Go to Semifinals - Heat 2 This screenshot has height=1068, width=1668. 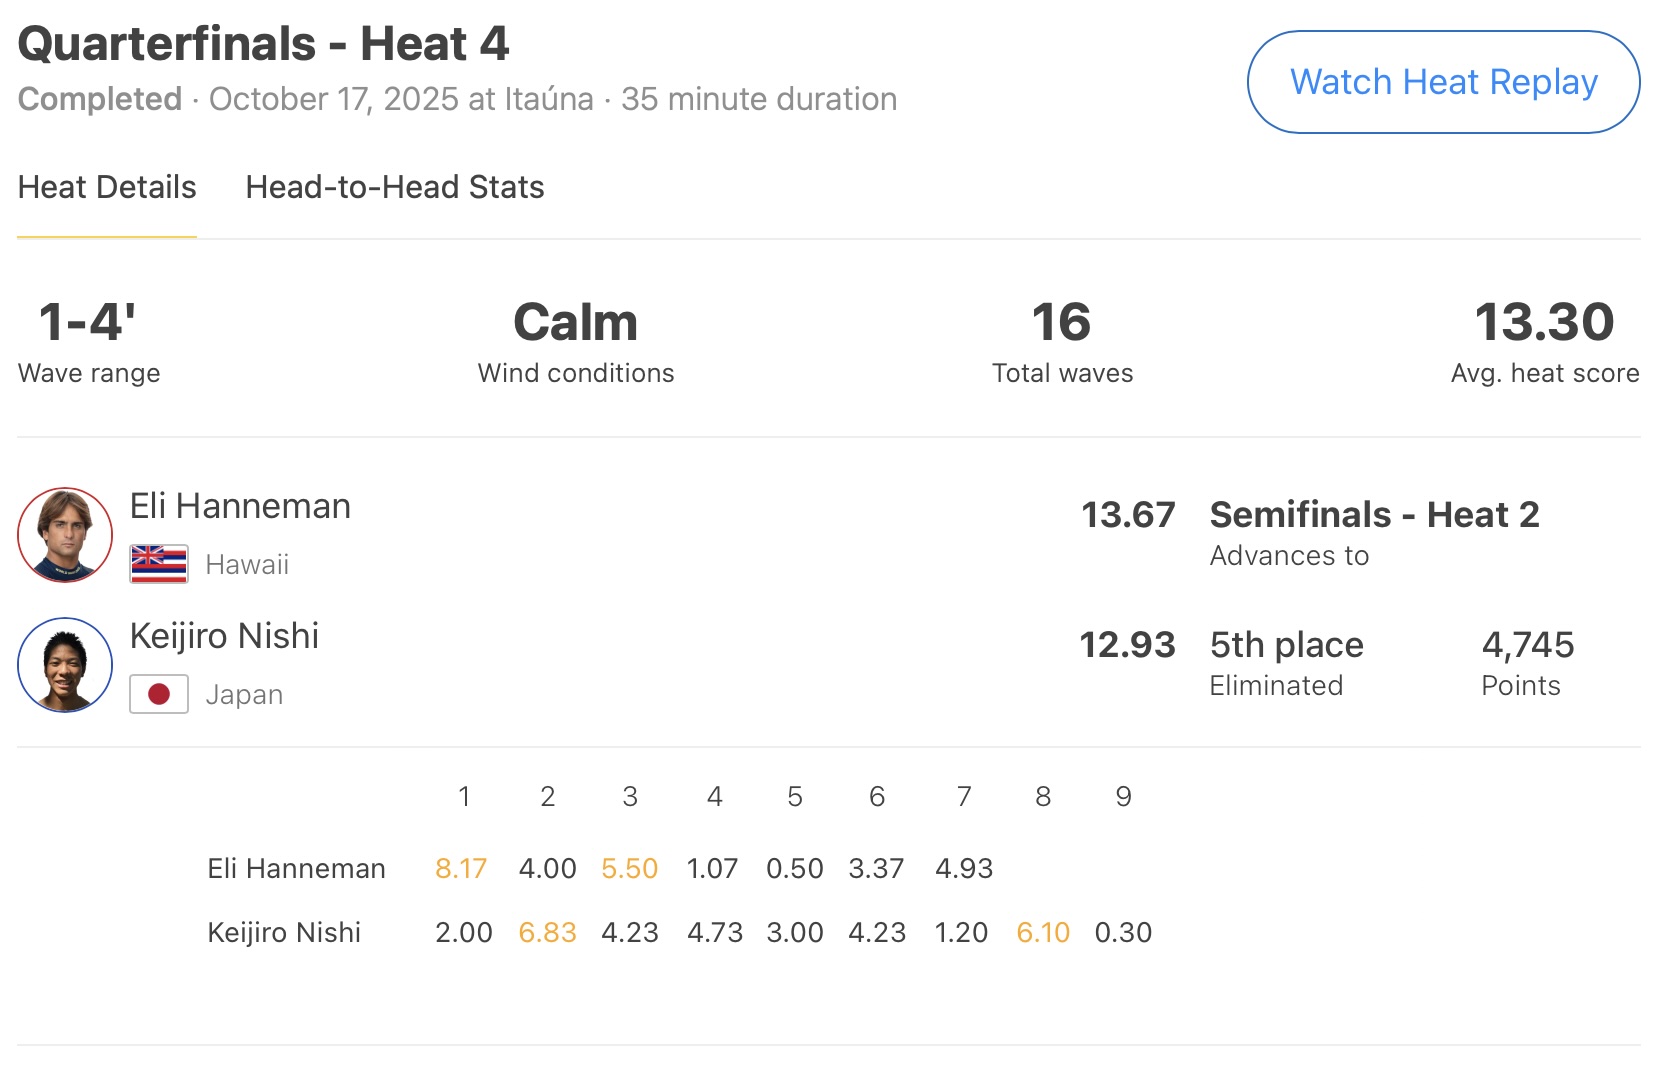point(1374,515)
